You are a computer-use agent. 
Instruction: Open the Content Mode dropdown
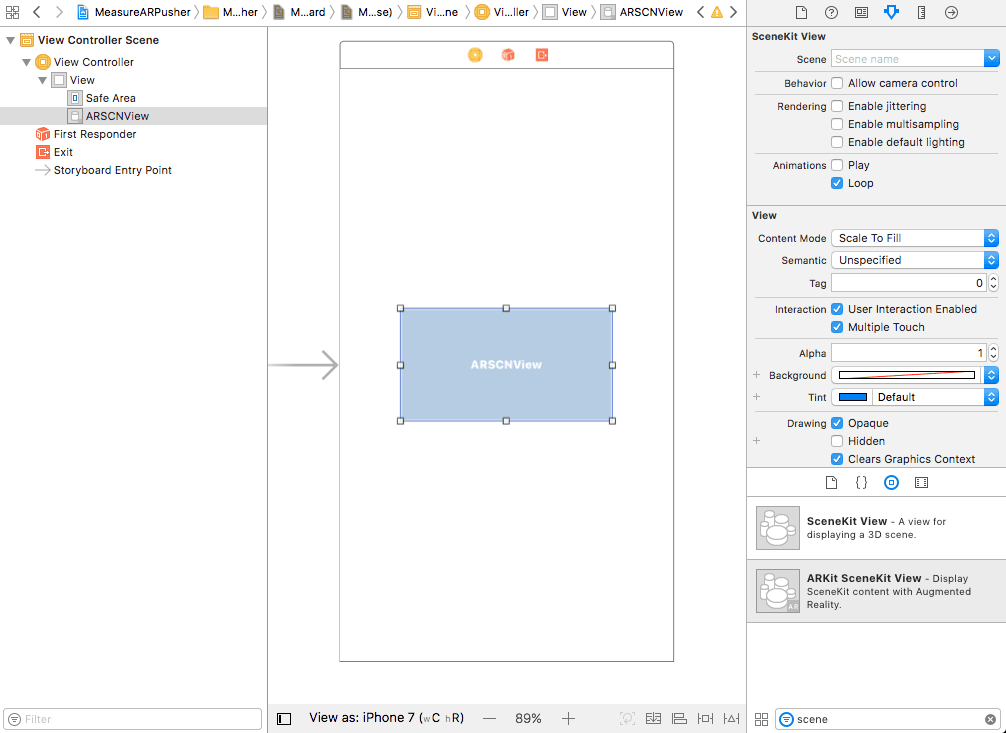(x=914, y=238)
